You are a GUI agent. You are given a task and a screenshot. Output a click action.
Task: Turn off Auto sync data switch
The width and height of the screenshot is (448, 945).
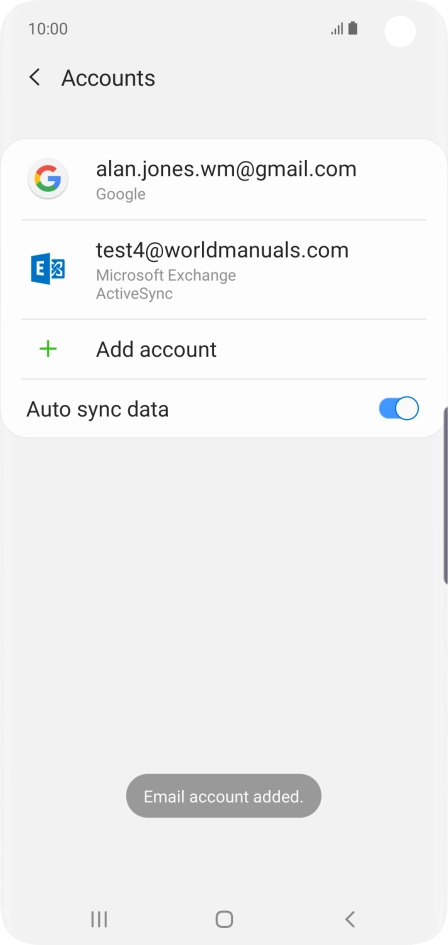coord(399,408)
